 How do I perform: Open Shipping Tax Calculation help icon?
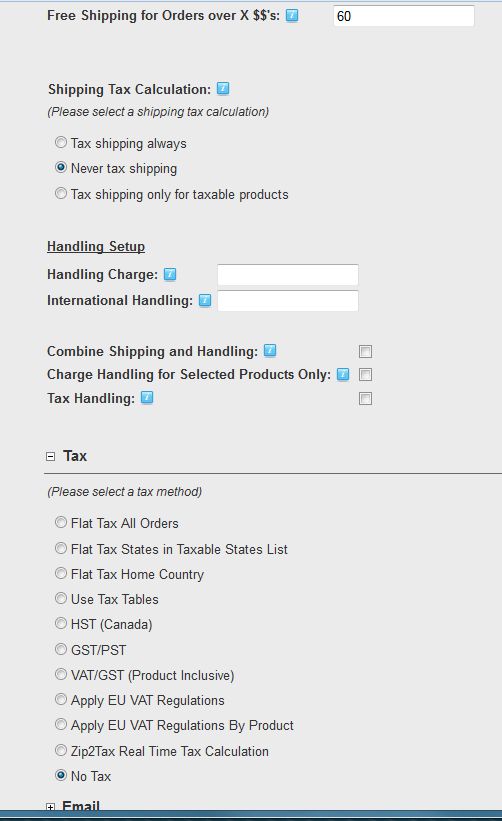(223, 88)
